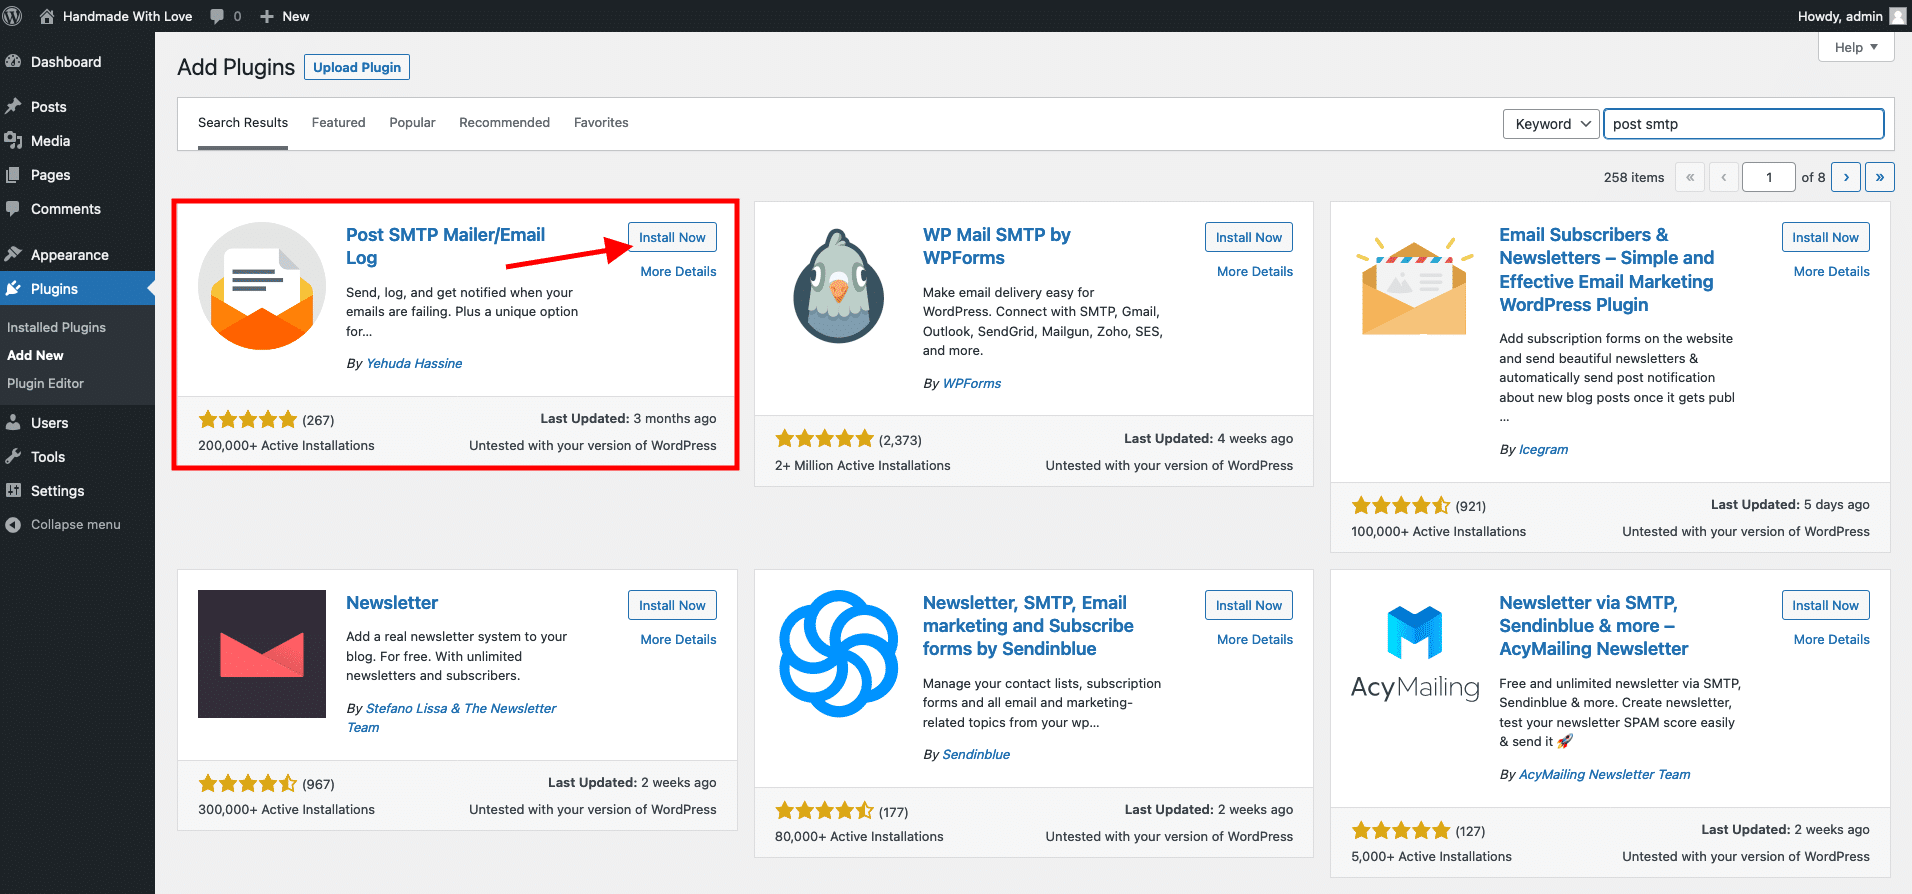Open More Details for Sendinblue plugin
Screen dimensions: 1912x894
[1255, 639]
